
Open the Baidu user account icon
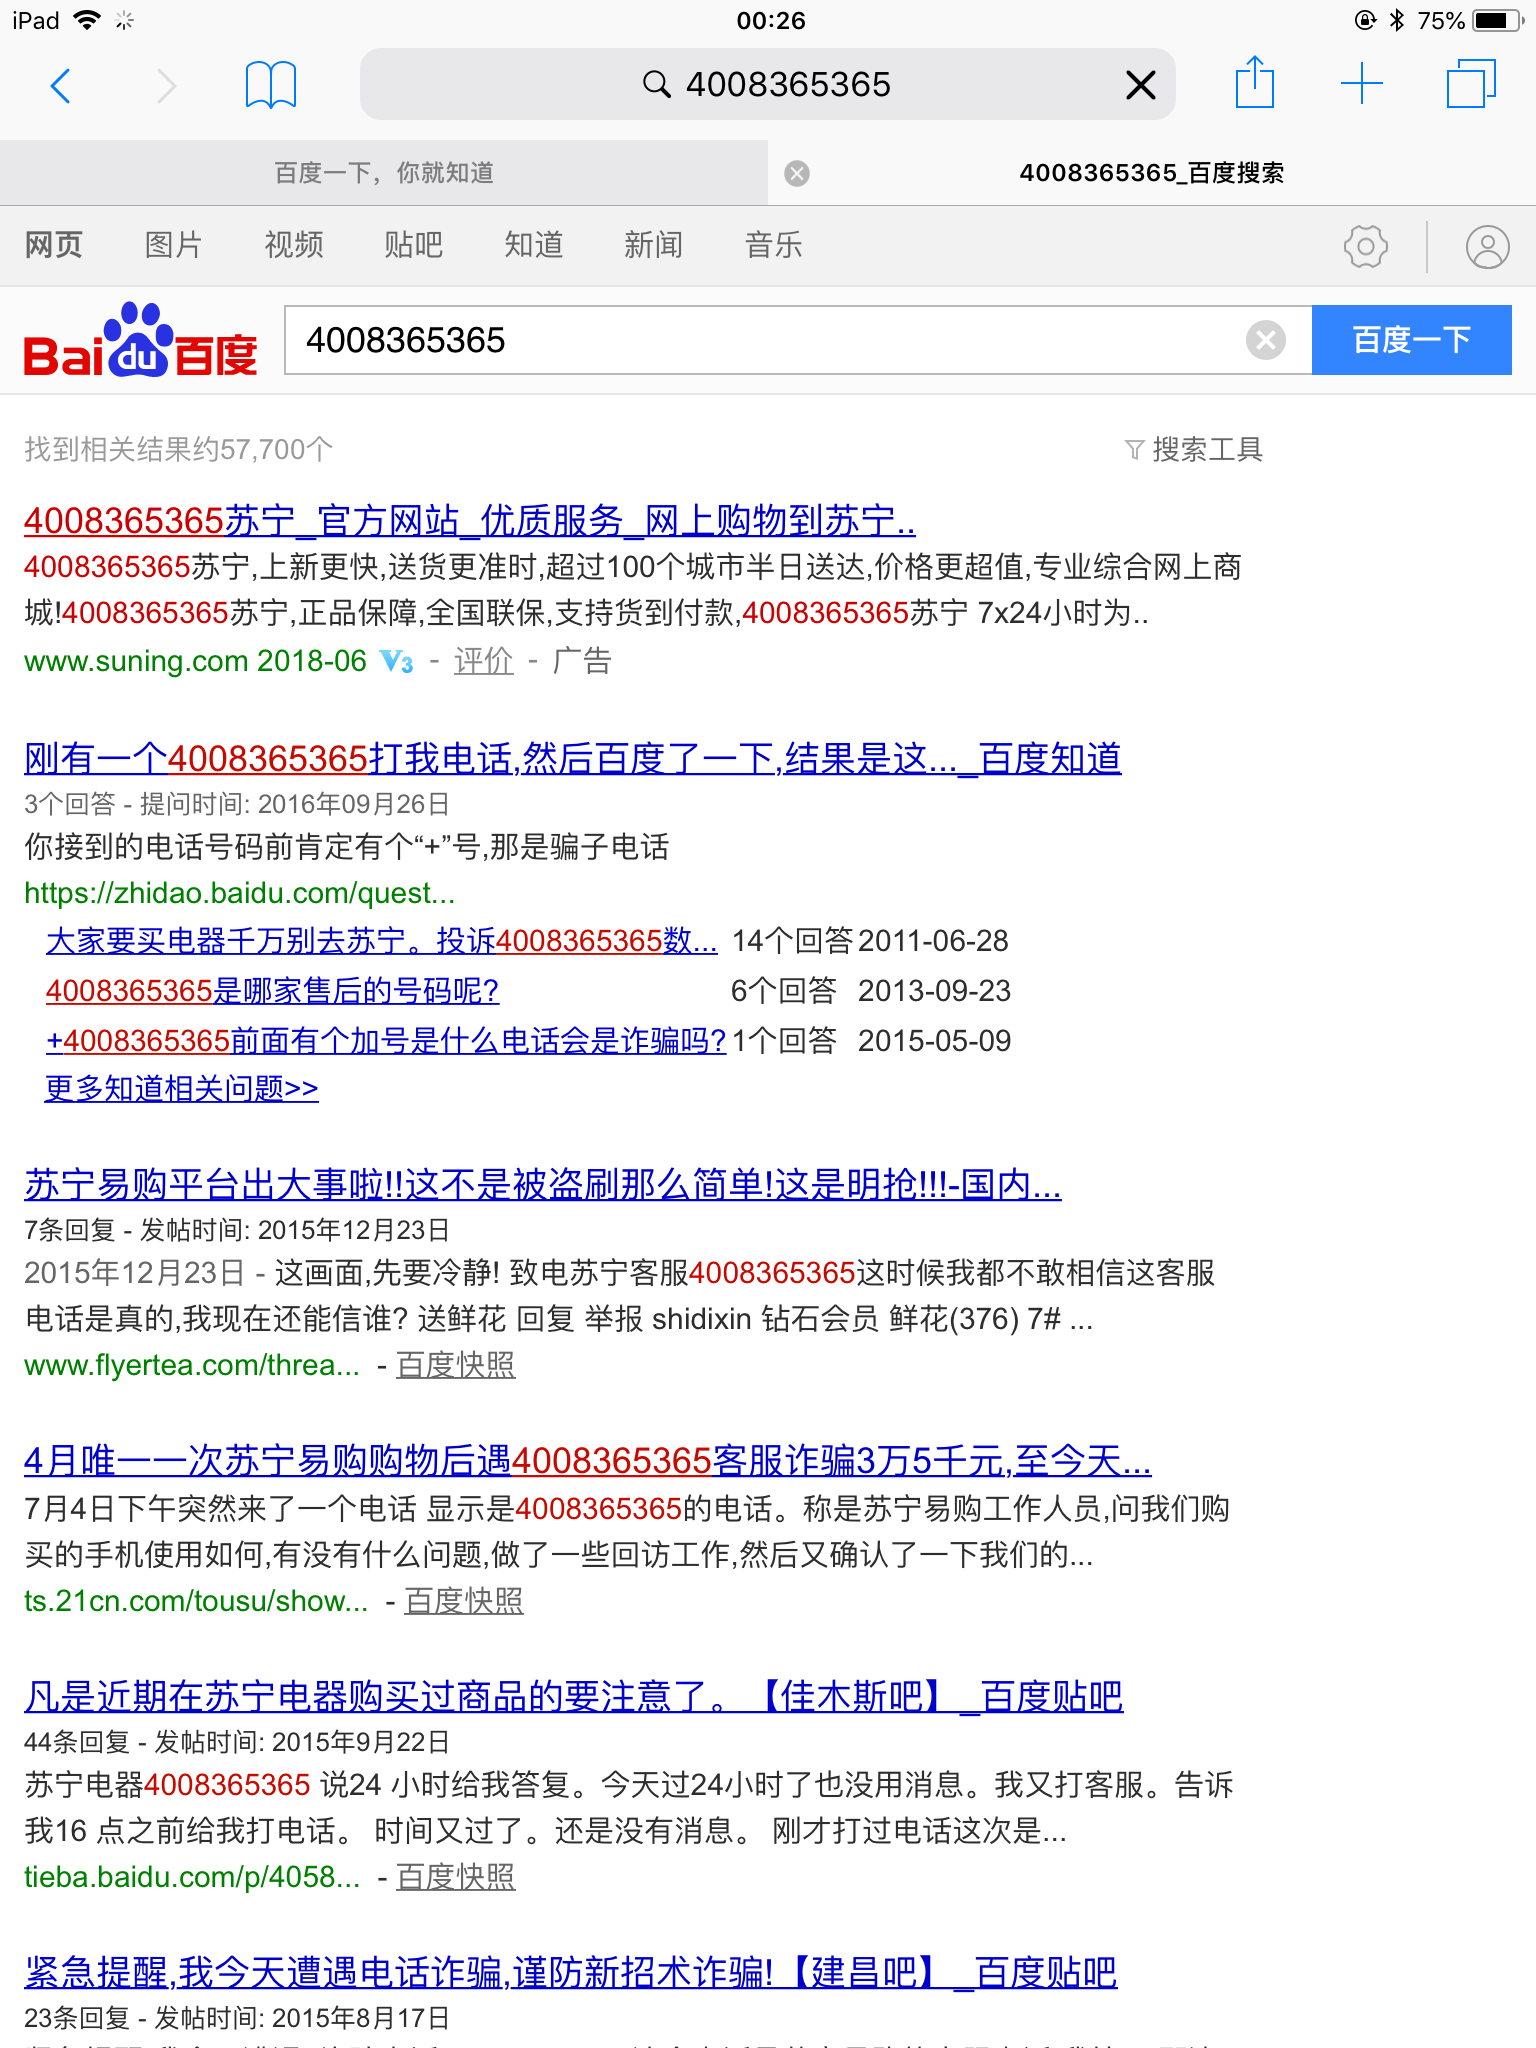[x=1488, y=246]
